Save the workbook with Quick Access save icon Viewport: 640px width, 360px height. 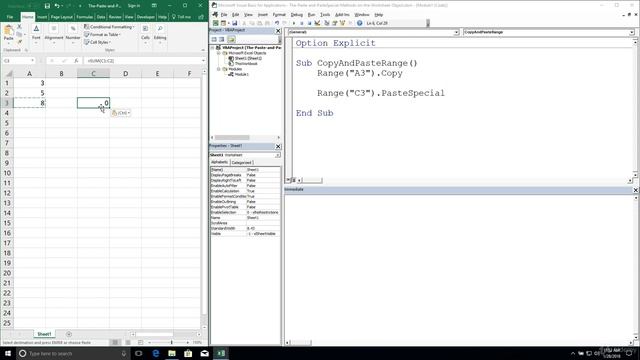pyautogui.click(x=47, y=6)
